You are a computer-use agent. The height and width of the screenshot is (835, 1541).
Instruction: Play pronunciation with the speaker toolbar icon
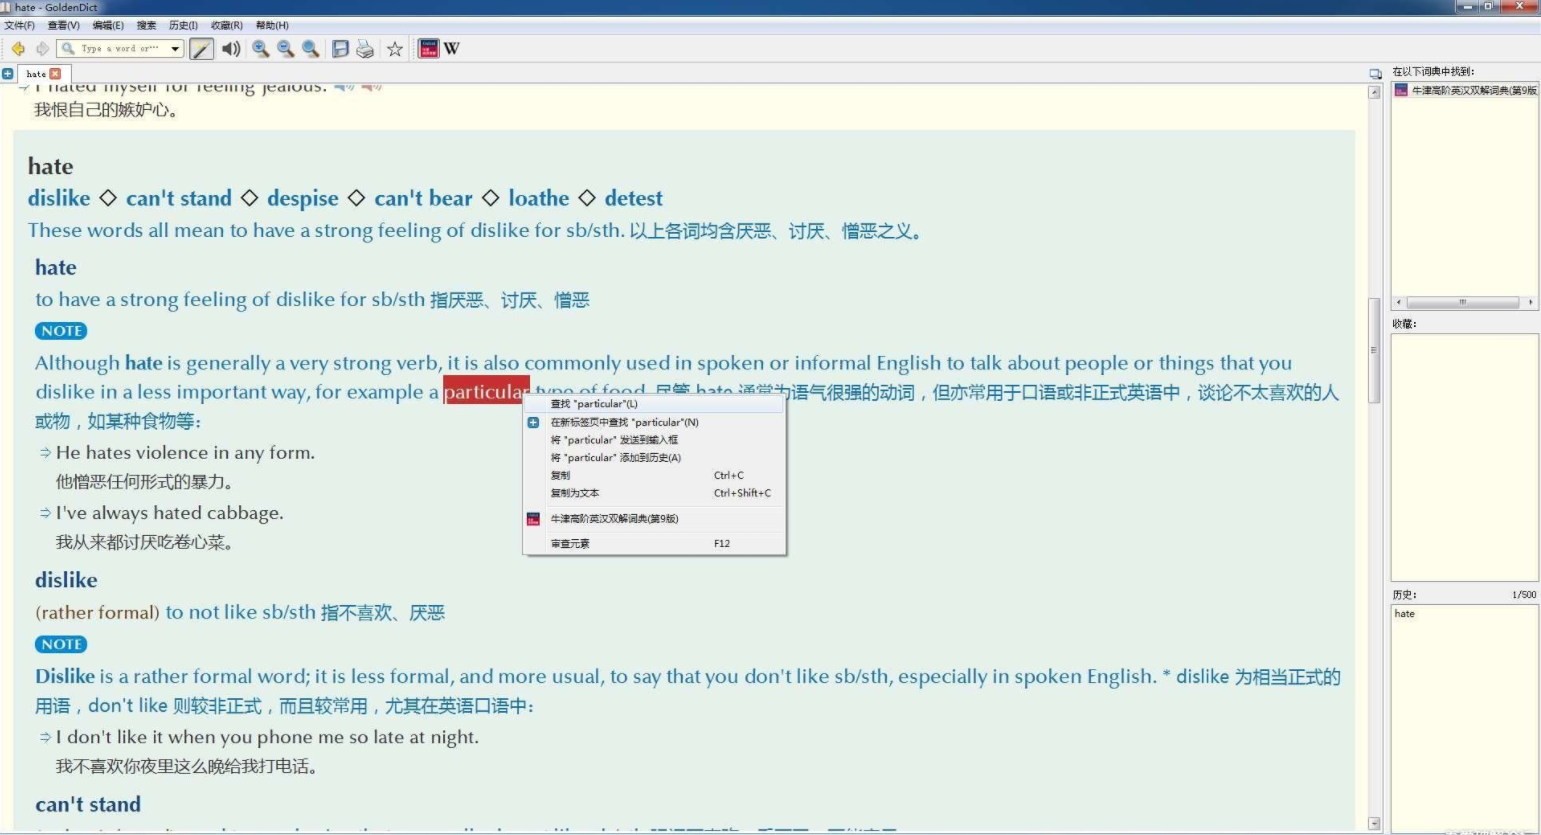tap(231, 49)
